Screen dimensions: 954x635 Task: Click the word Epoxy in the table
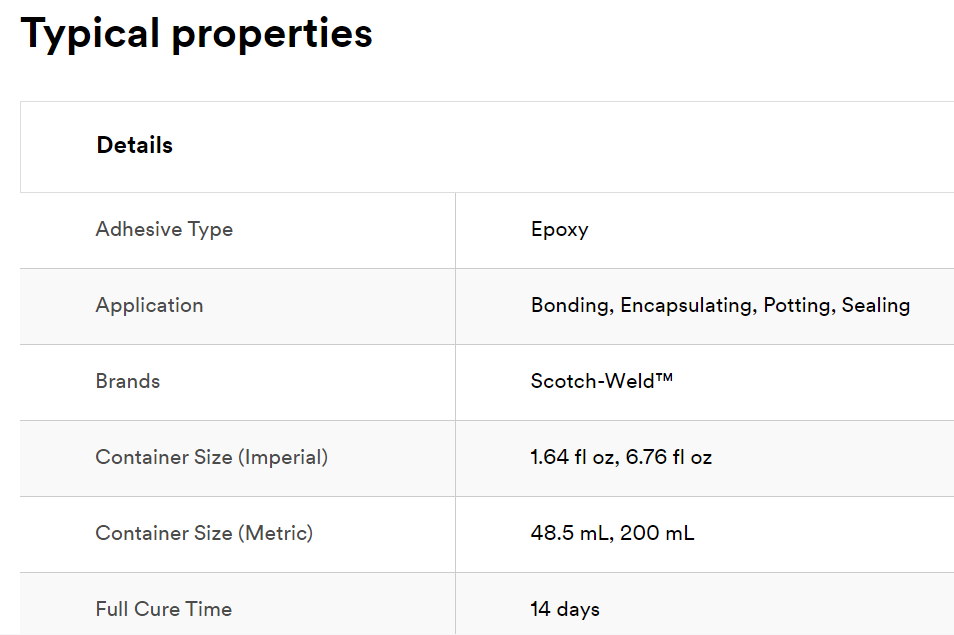click(x=560, y=230)
